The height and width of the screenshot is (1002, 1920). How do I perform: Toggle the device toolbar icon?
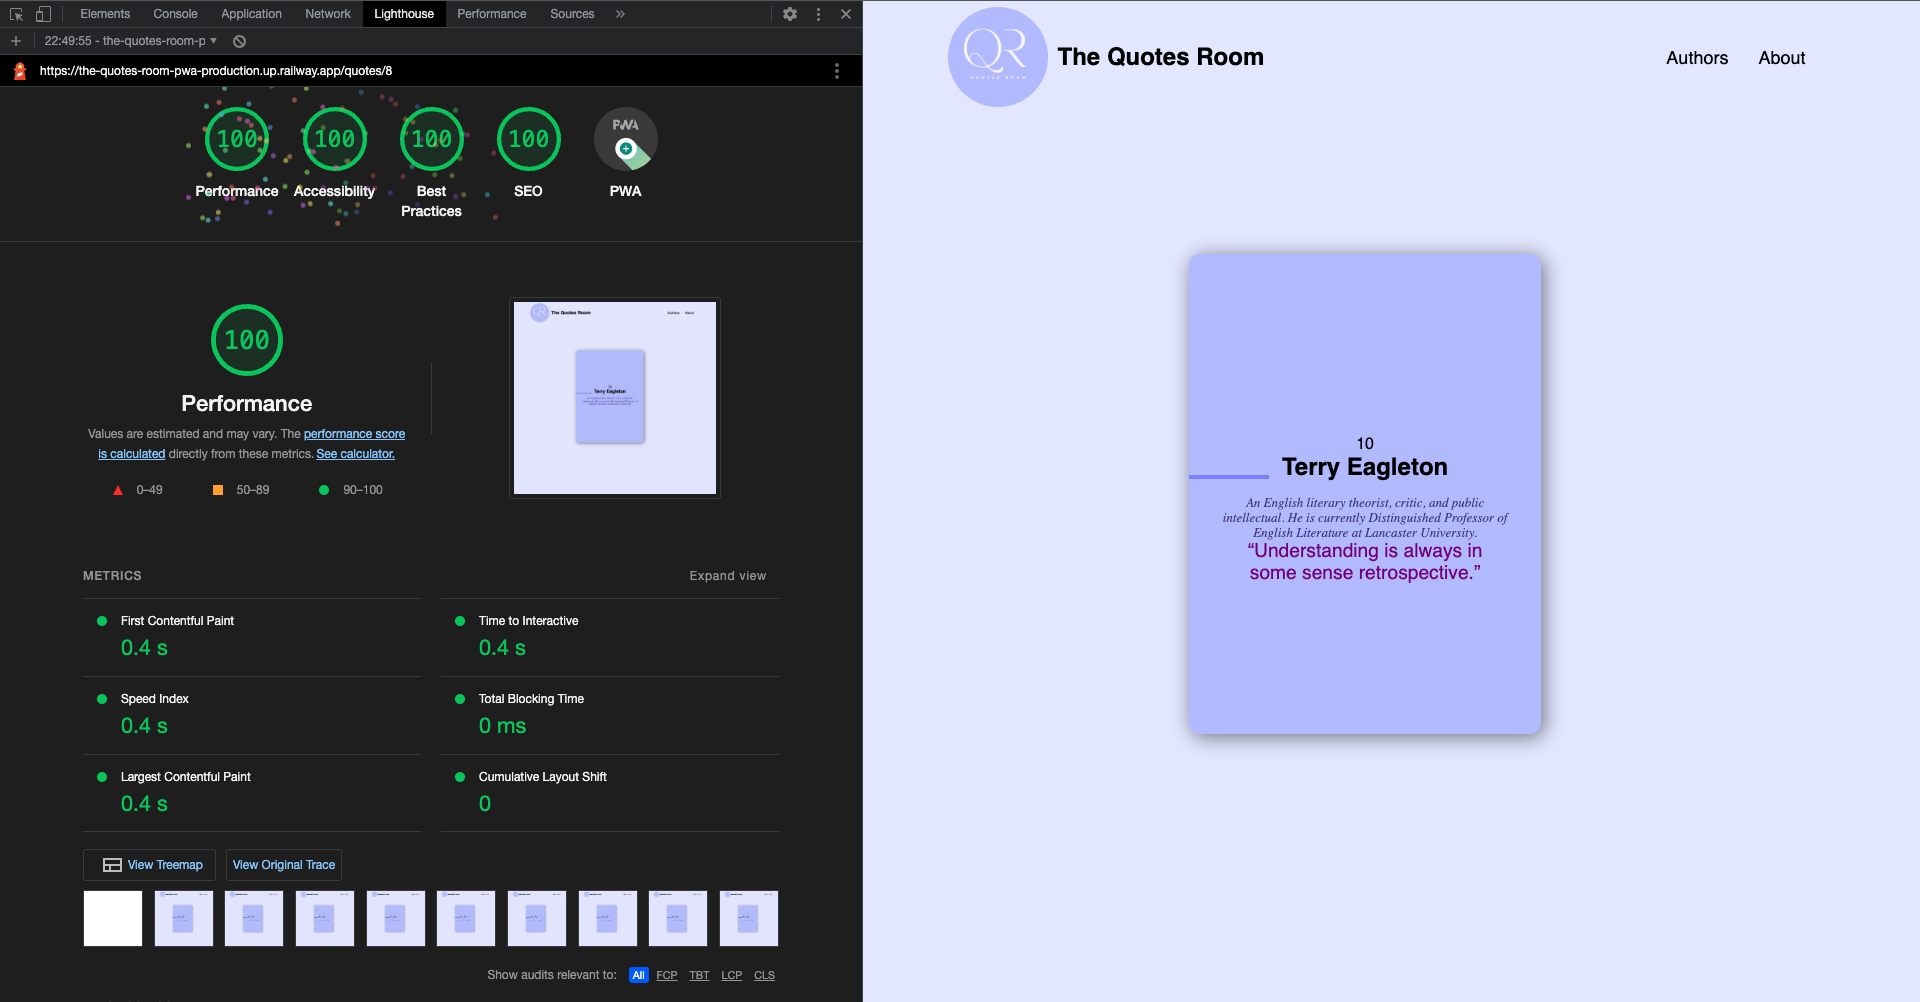click(x=41, y=13)
